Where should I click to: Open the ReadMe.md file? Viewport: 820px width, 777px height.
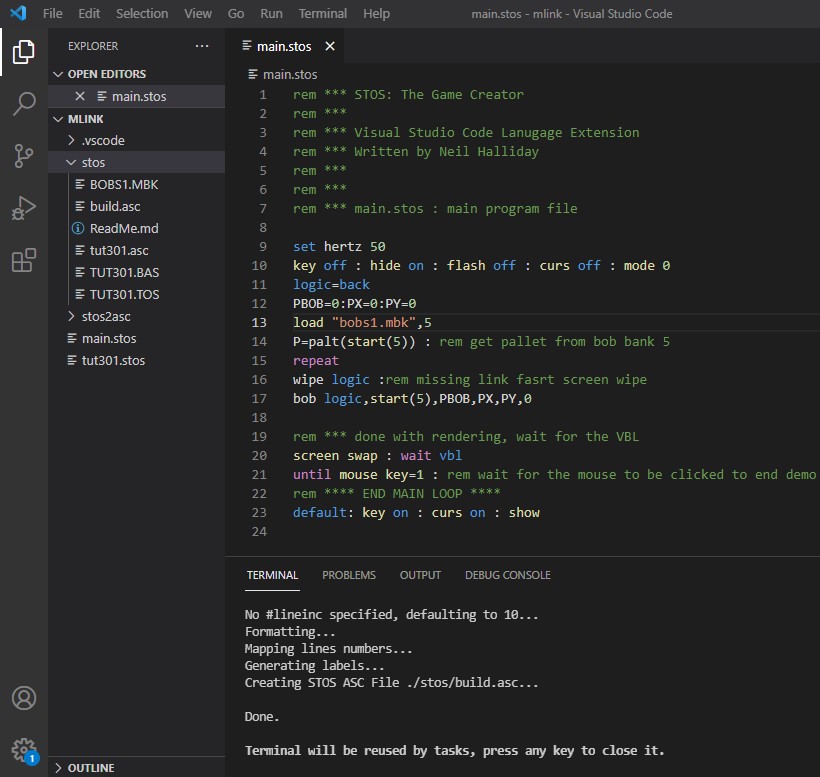pyautogui.click(x=124, y=228)
